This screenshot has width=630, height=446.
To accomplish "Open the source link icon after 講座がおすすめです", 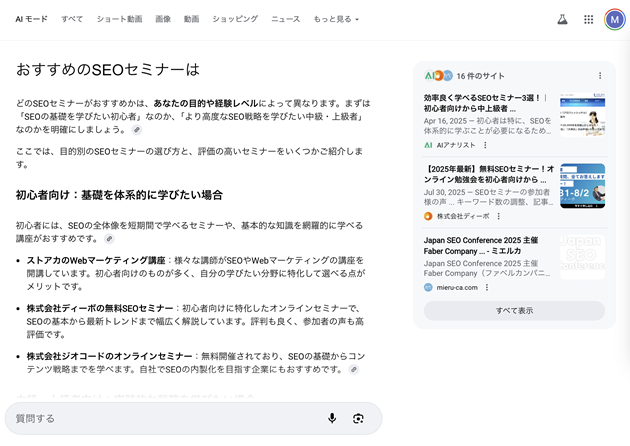I will (x=109, y=239).
